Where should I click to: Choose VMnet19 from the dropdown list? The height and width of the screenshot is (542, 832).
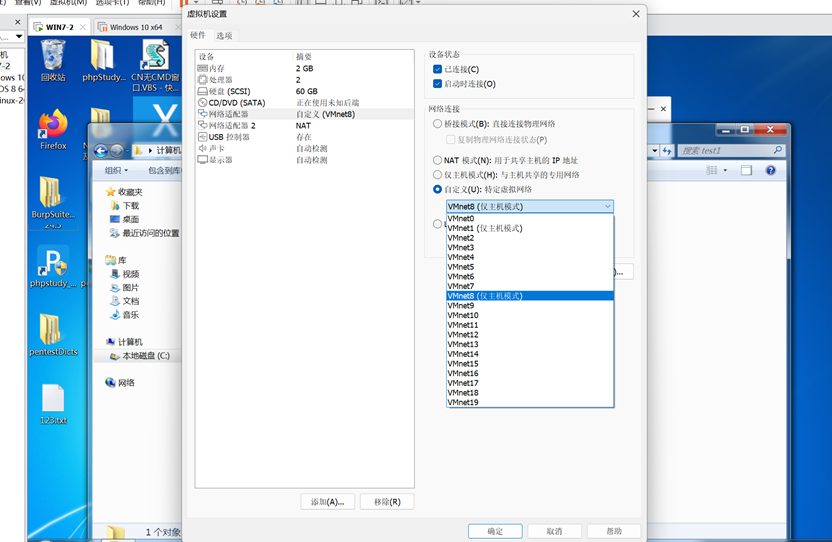(530, 402)
